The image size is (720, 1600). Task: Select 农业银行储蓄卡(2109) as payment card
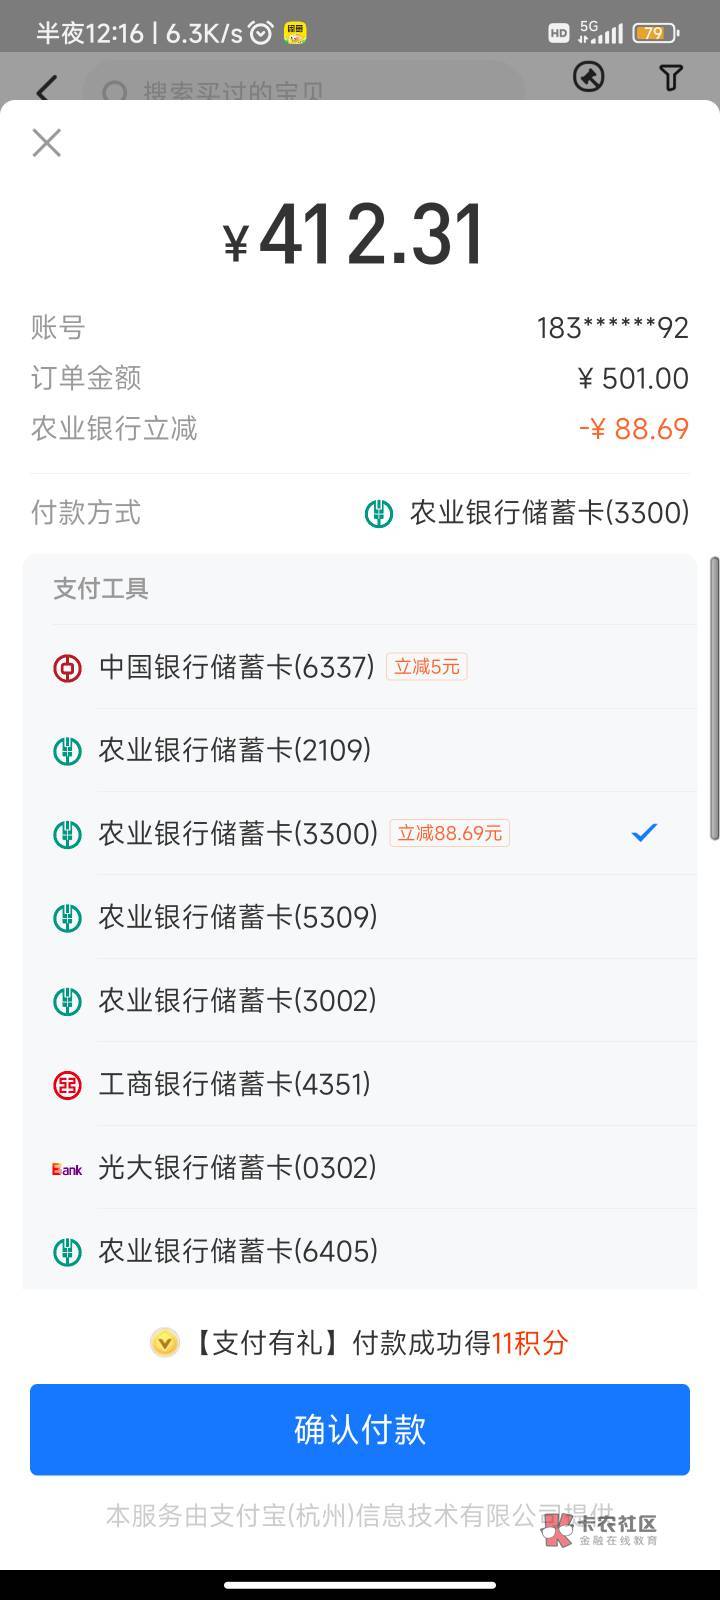[234, 750]
